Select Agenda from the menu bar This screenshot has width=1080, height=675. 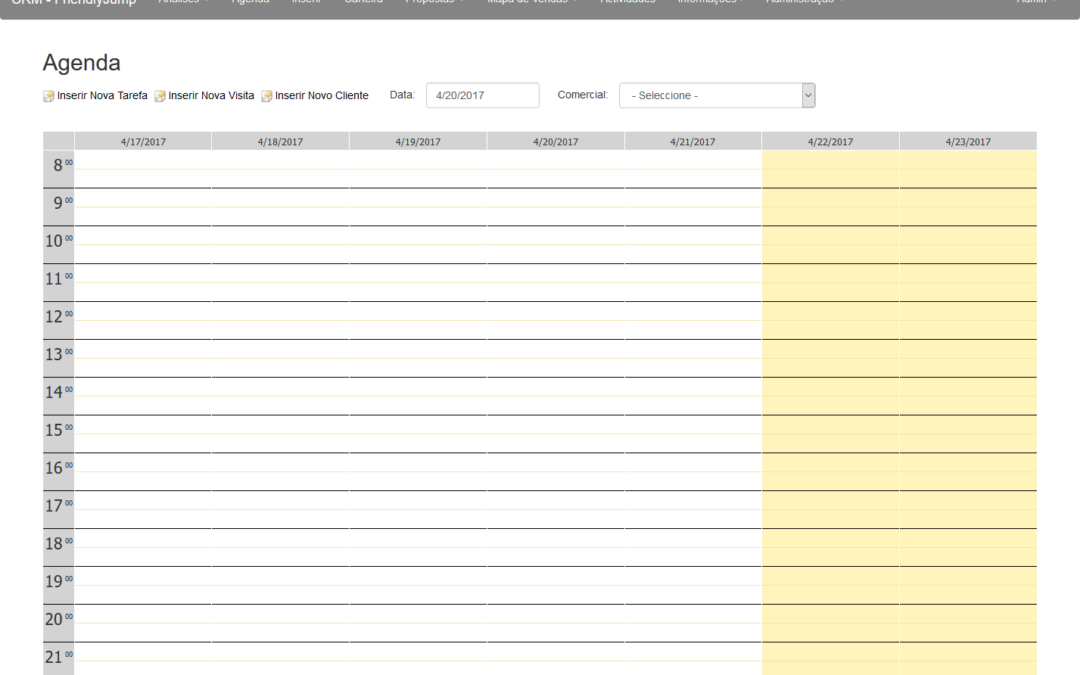point(250,3)
